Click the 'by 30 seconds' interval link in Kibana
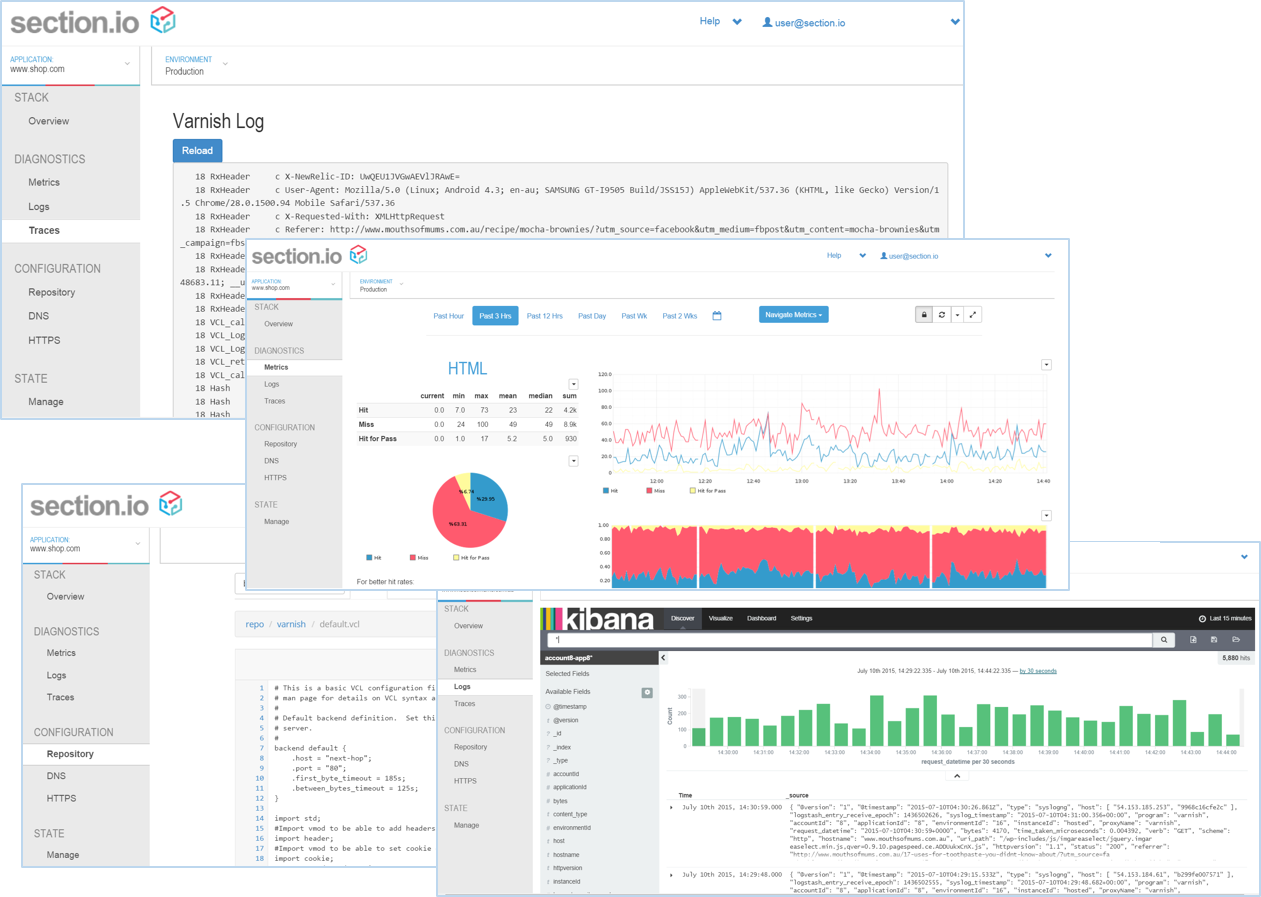Image resolution: width=1261 pixels, height=897 pixels. tap(1038, 671)
